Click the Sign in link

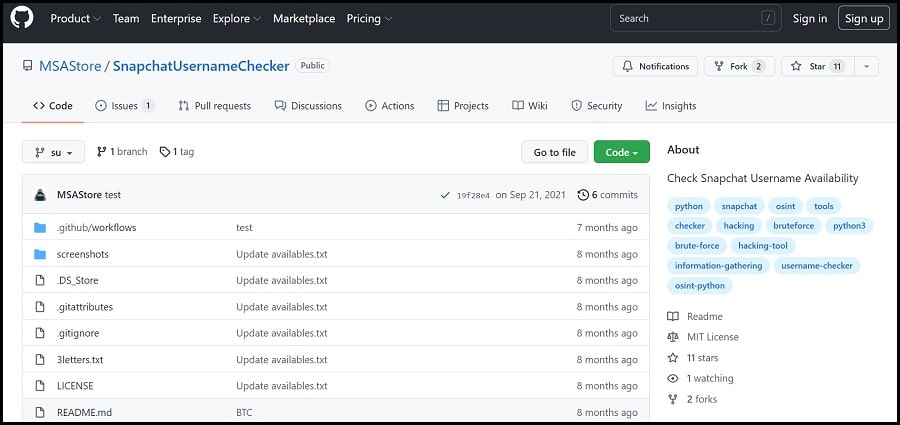[x=810, y=18]
